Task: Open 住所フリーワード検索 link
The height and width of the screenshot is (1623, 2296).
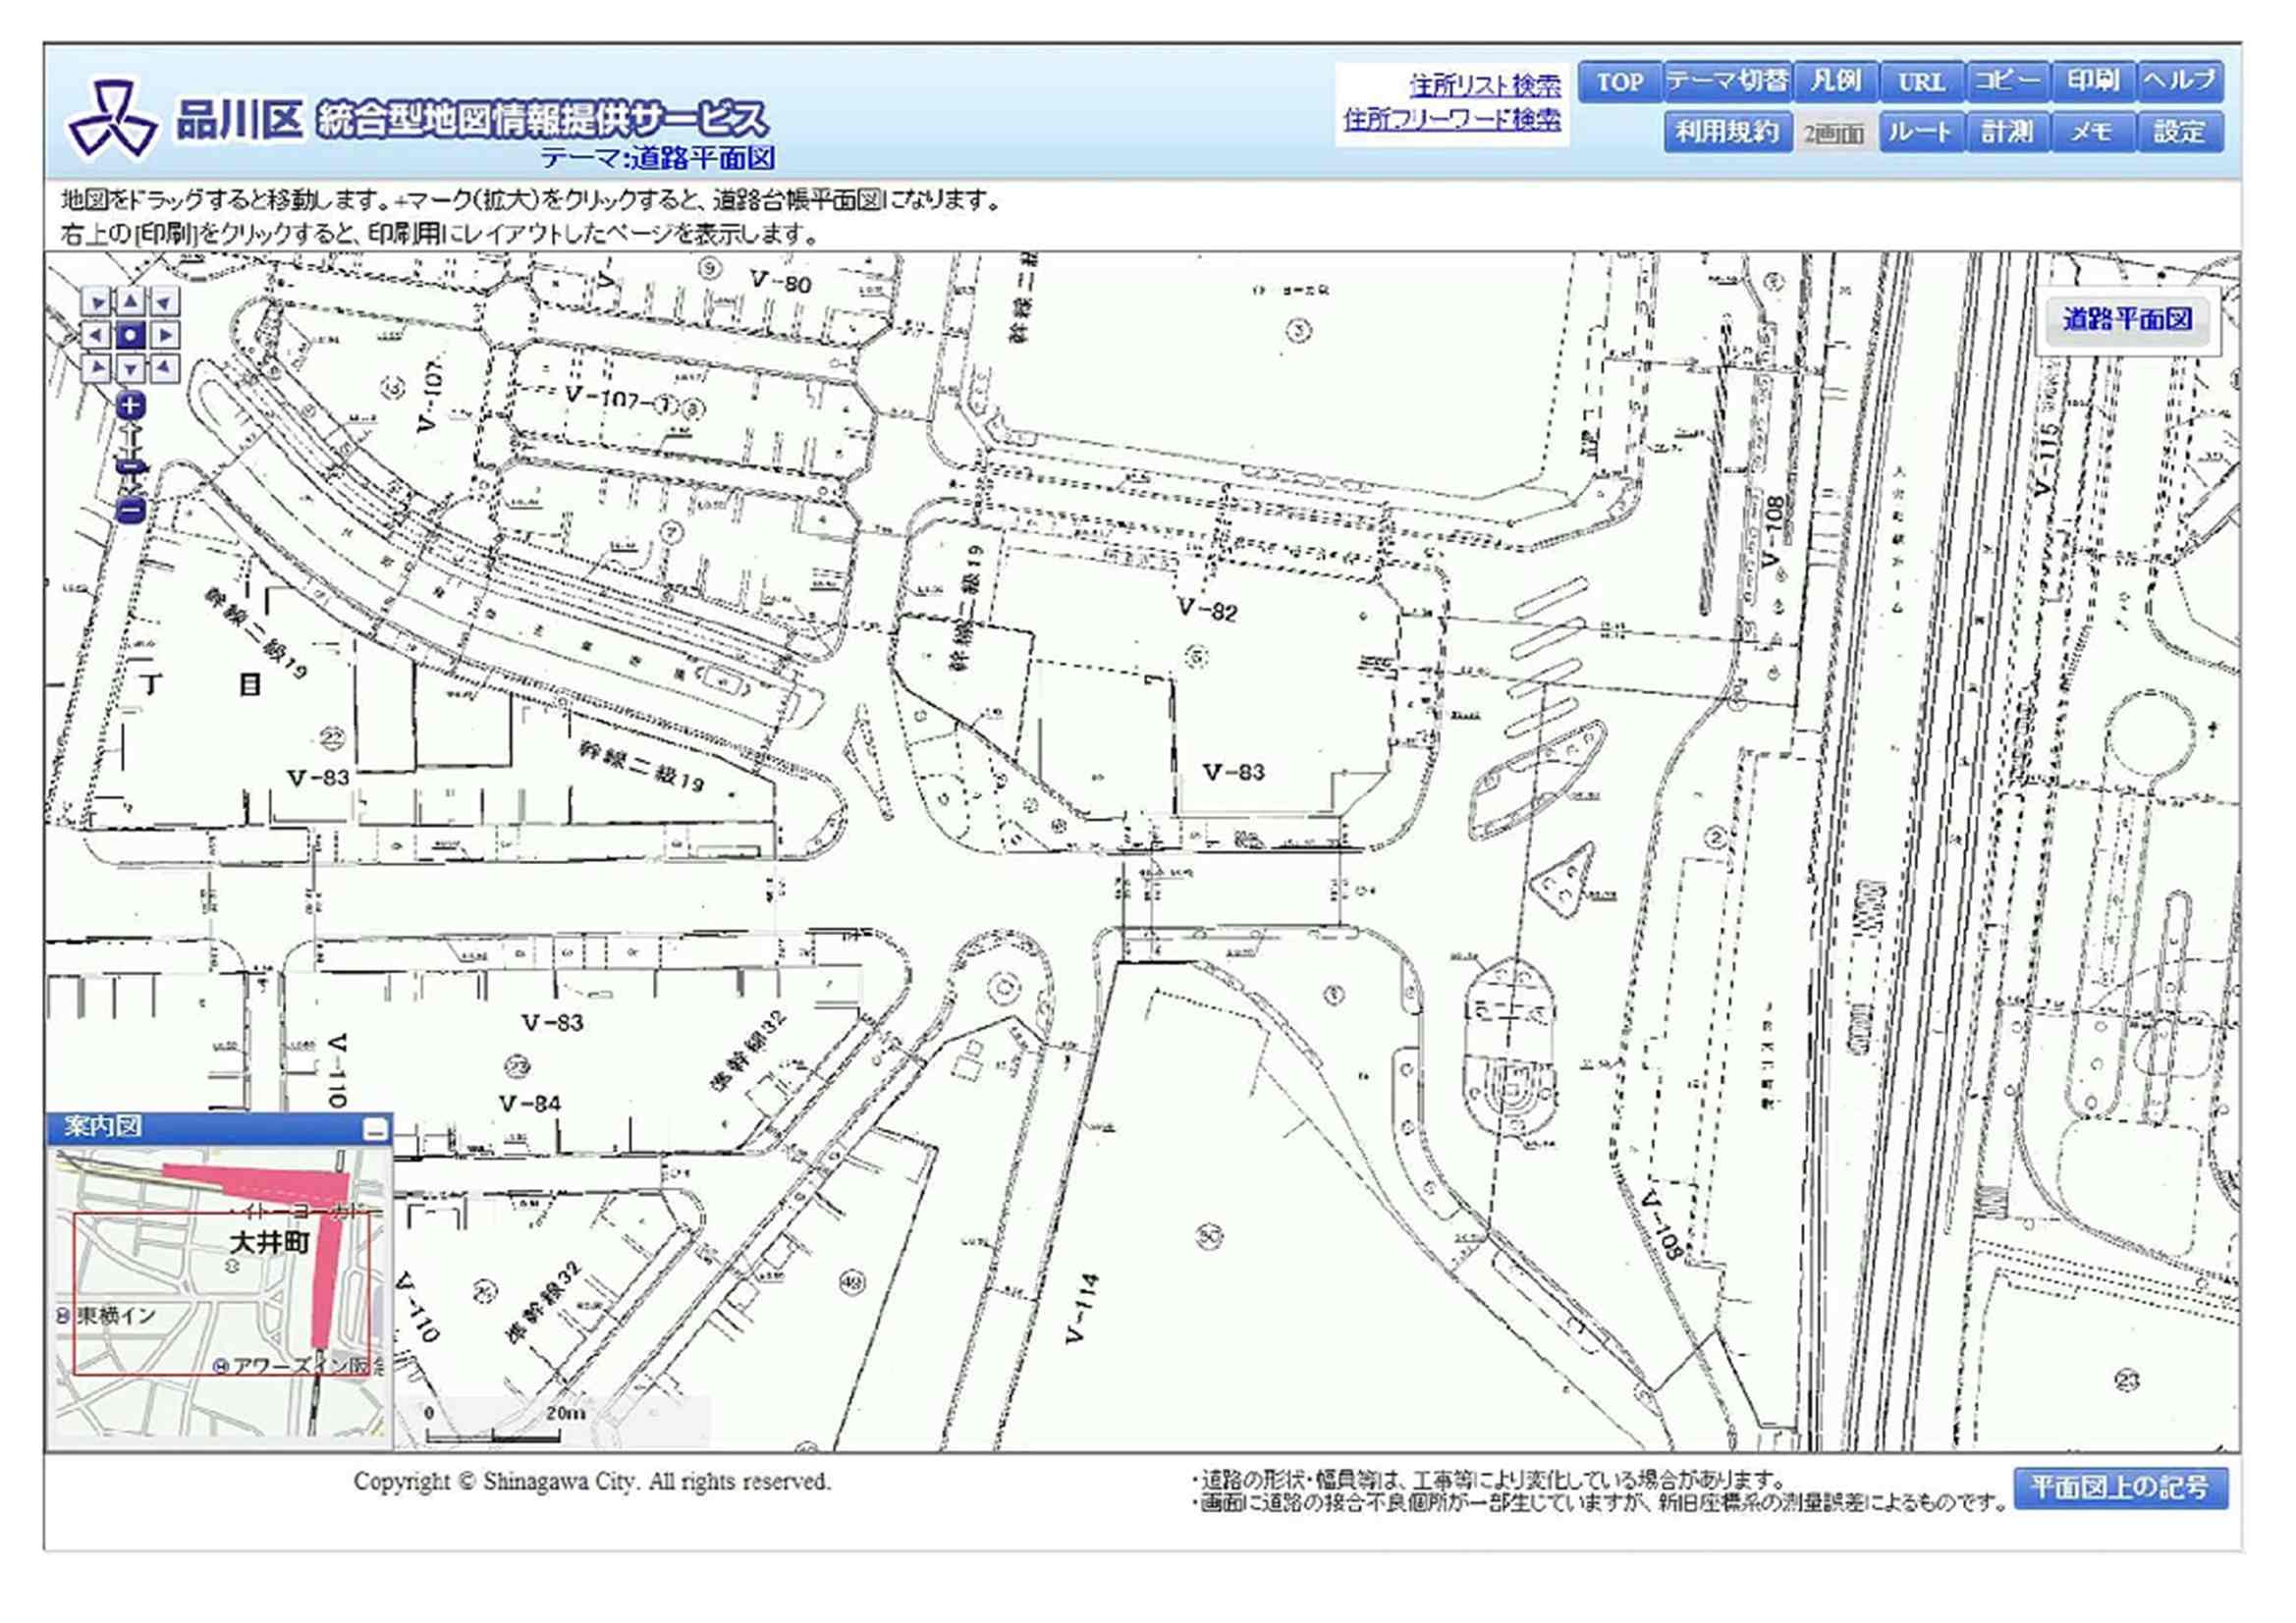Action: [x=1451, y=120]
